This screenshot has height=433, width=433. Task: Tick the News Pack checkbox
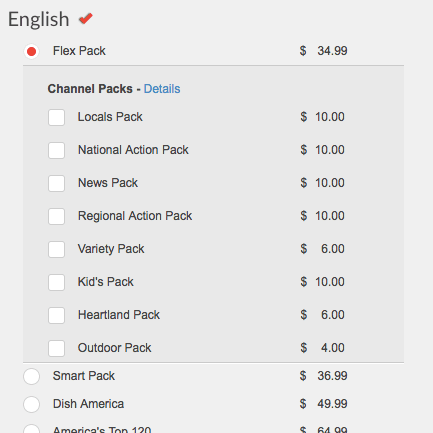point(56,183)
